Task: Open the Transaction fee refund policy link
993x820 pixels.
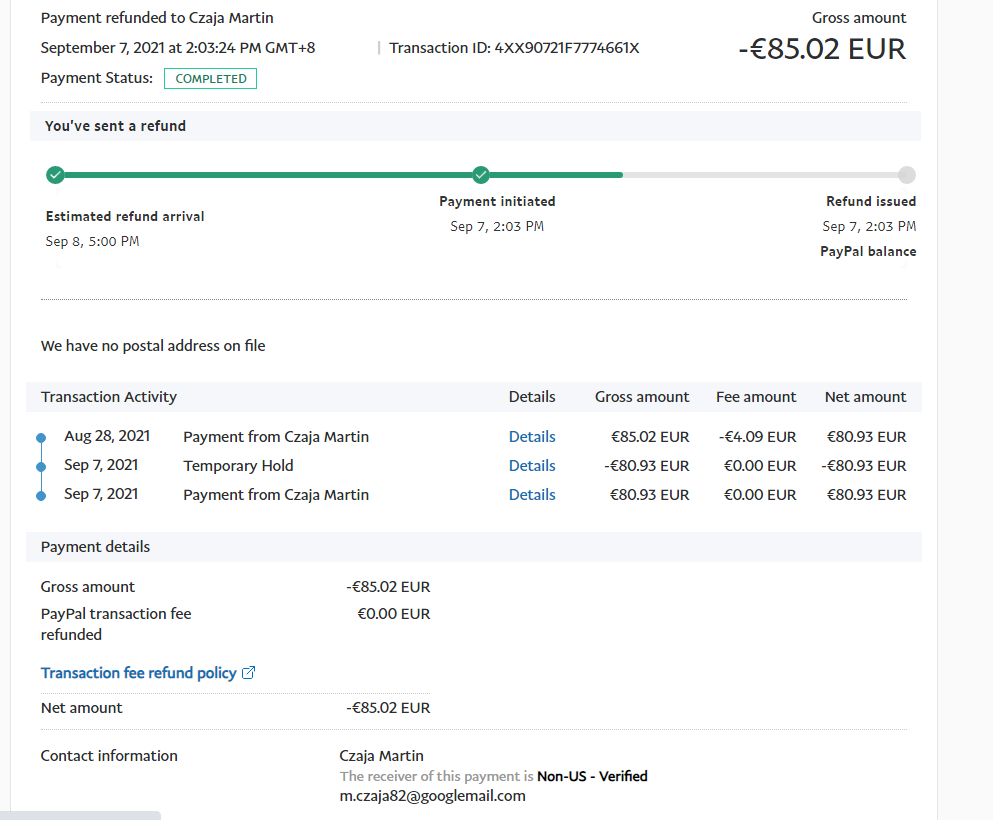Action: tap(138, 673)
